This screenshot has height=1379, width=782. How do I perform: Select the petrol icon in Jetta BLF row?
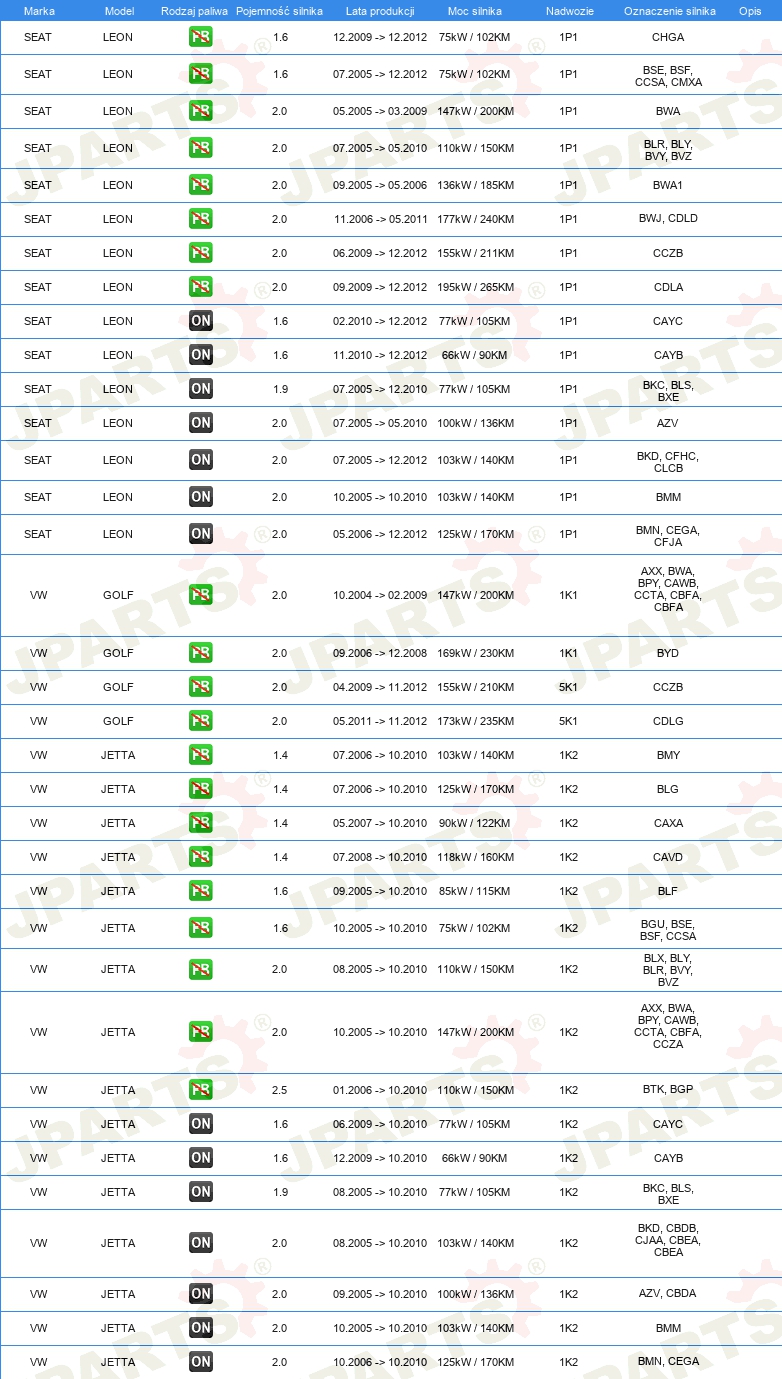tap(201, 891)
